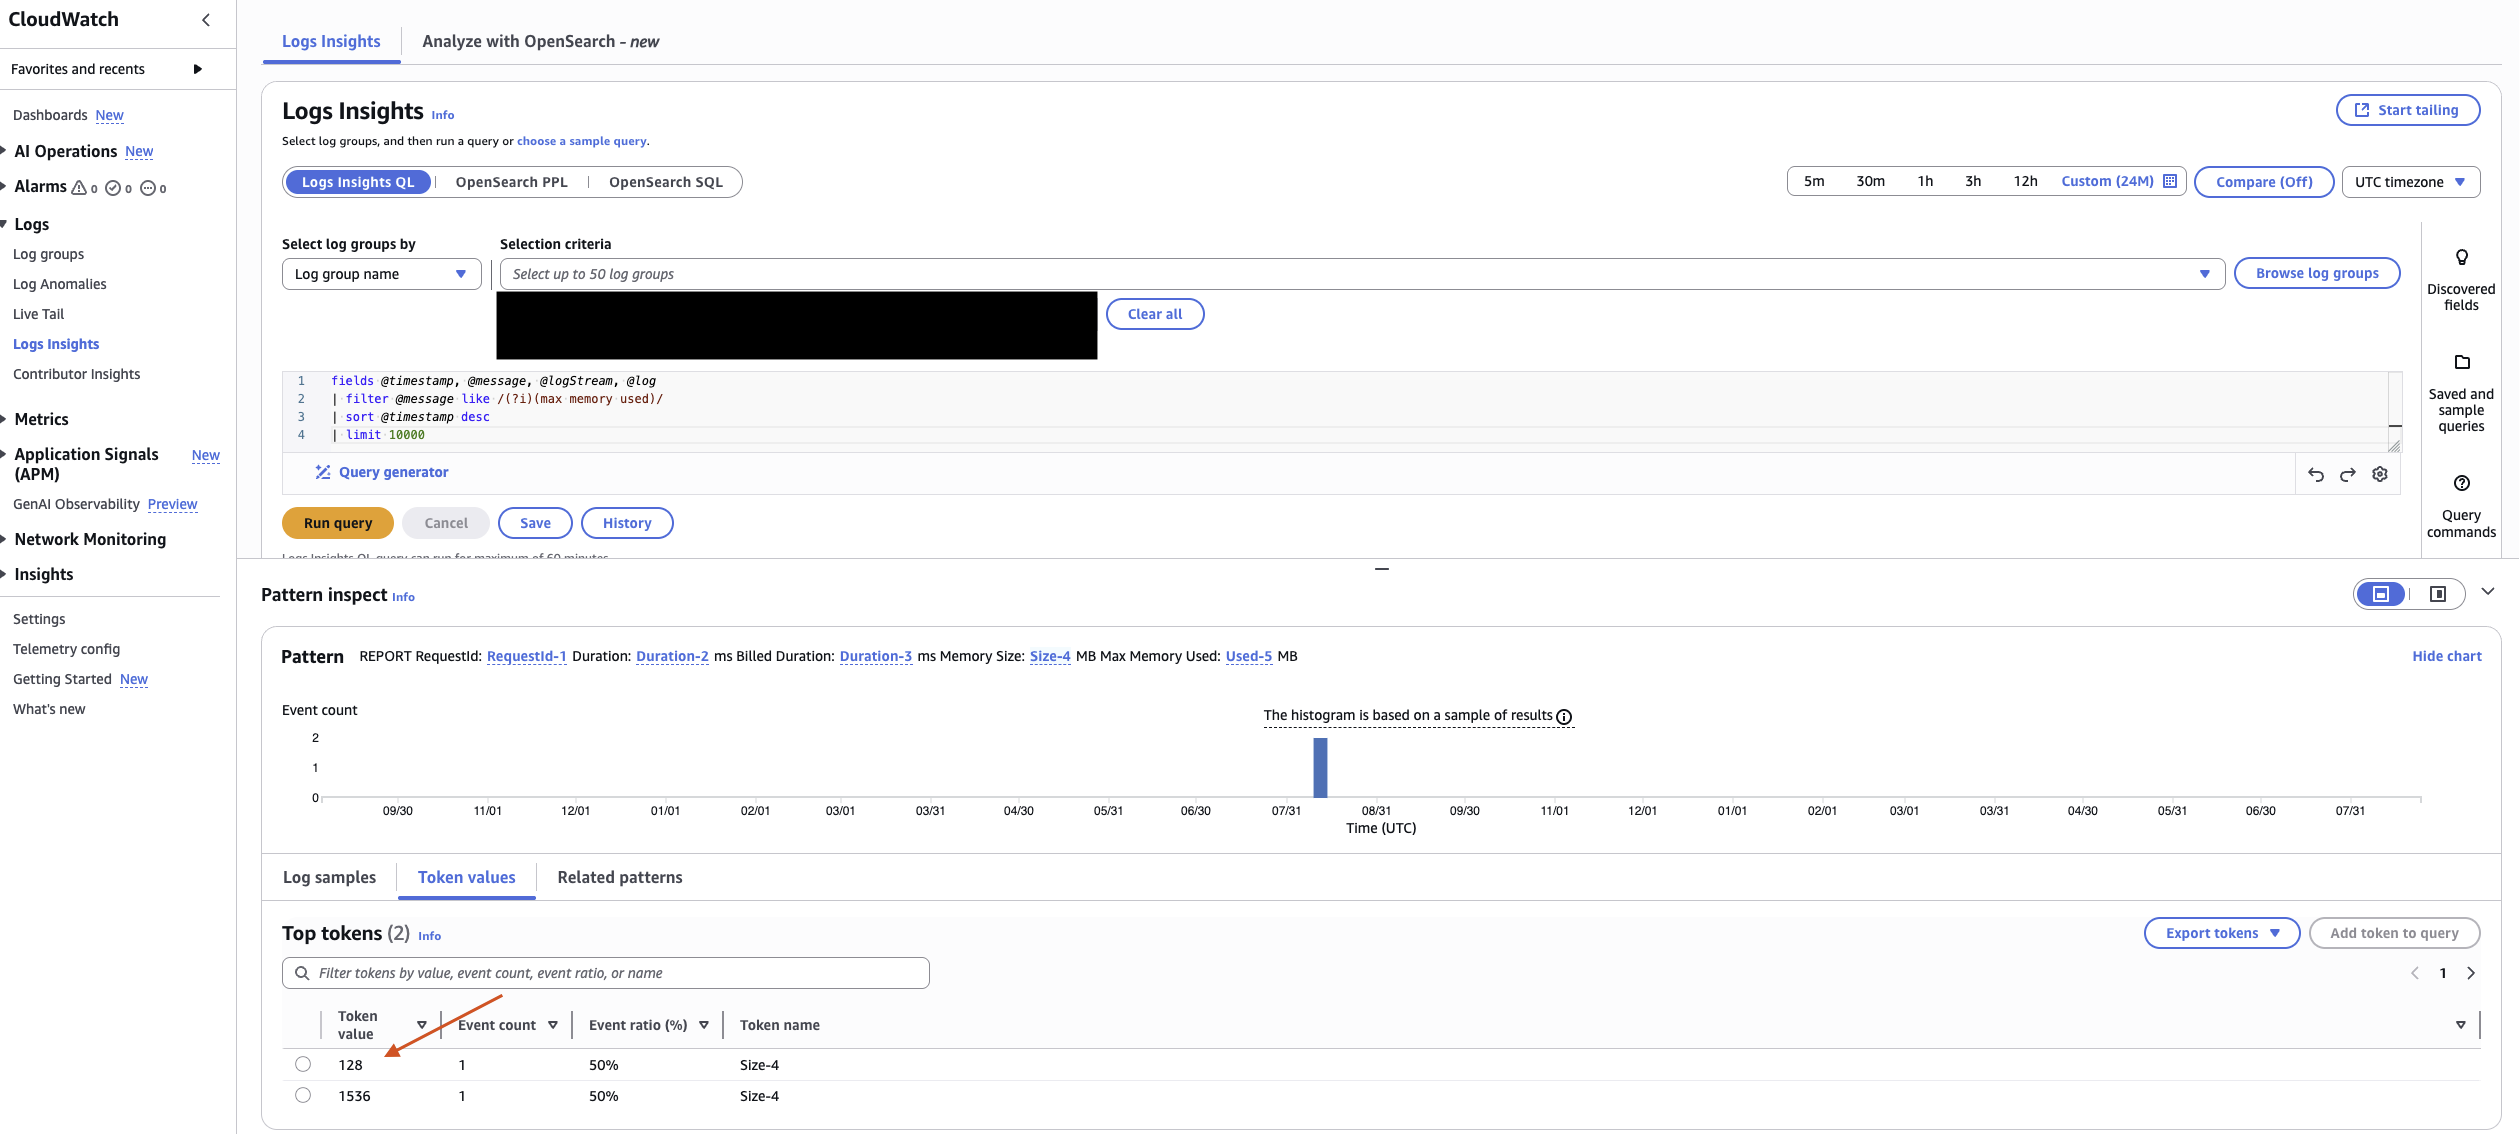This screenshot has width=2519, height=1134.
Task: Open the query editor settings gear
Action: point(2380,474)
